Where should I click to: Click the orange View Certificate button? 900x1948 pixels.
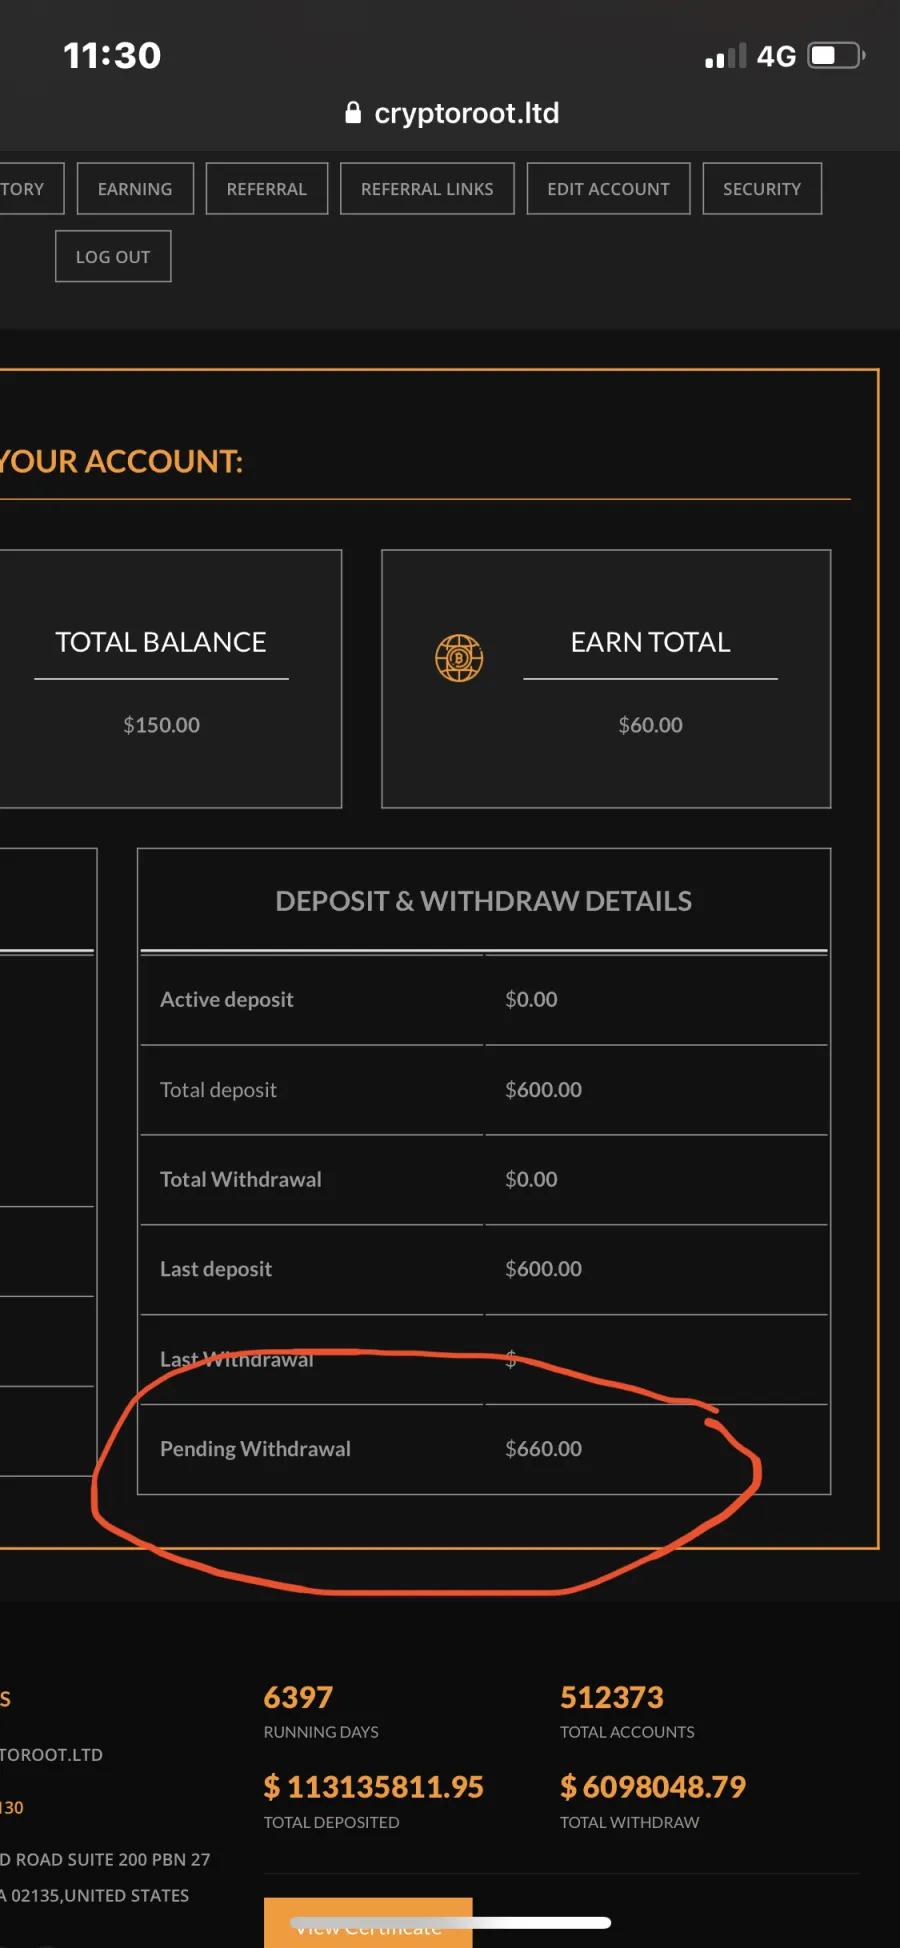(368, 1922)
